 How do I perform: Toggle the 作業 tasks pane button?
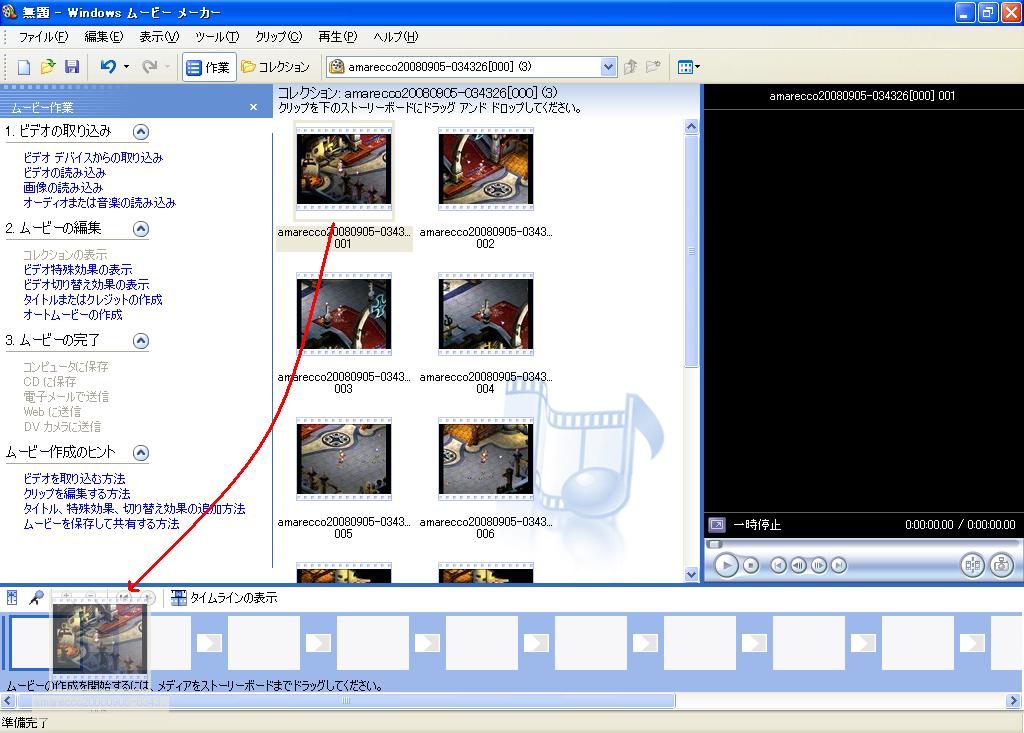208,67
